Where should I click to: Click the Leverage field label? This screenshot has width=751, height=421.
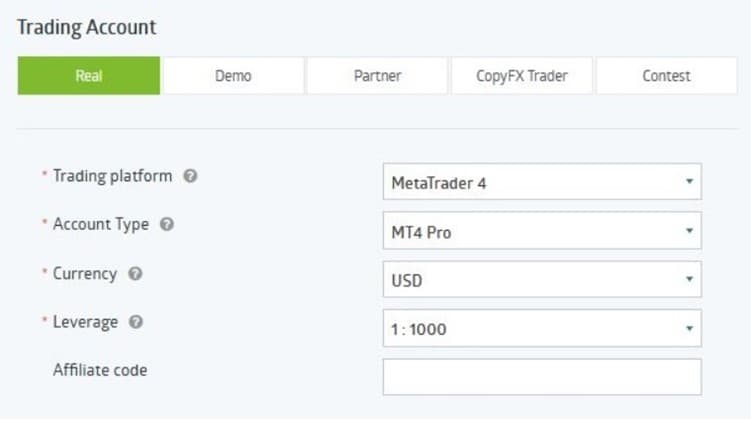pyautogui.click(x=85, y=322)
